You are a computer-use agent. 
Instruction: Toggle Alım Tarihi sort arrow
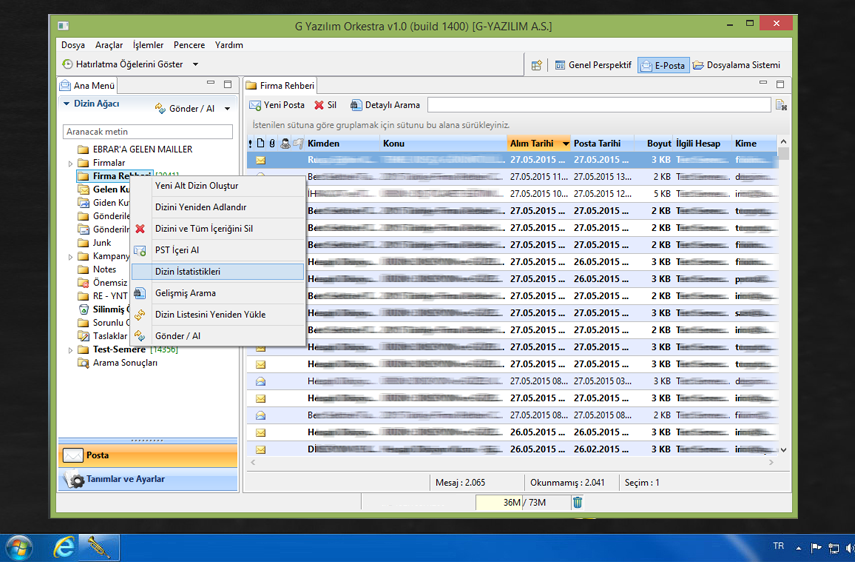tap(565, 144)
